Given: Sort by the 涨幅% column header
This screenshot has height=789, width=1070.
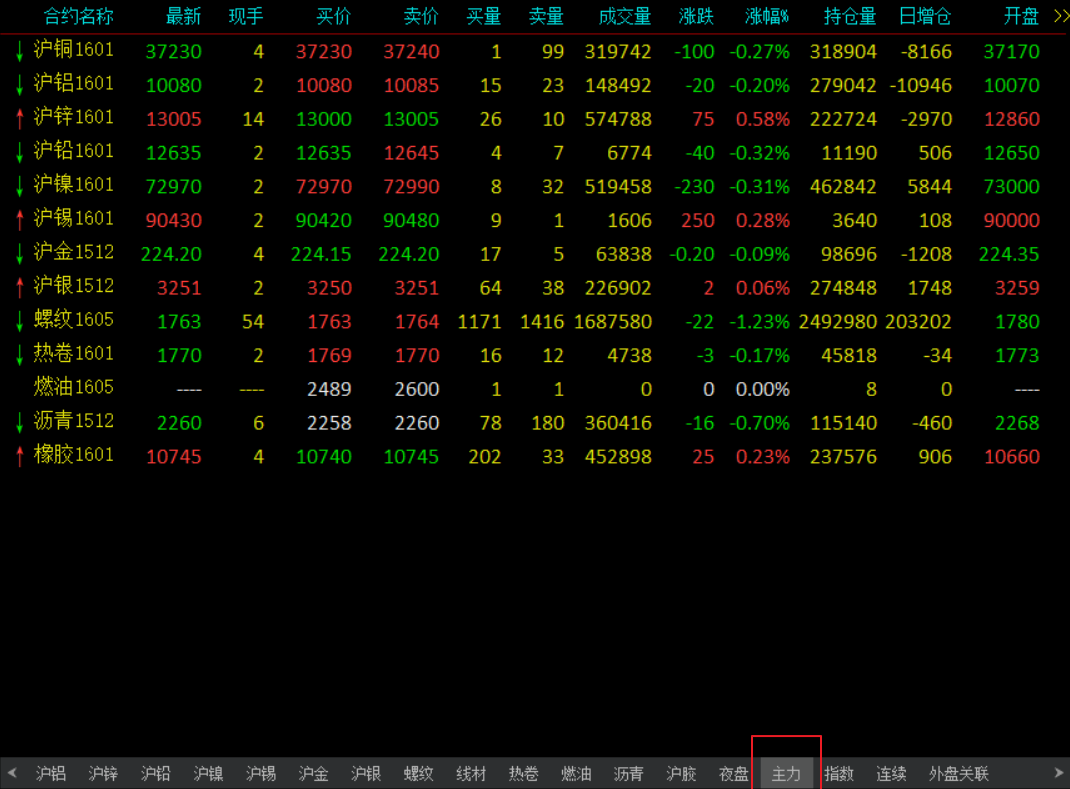Looking at the screenshot, I should (767, 17).
